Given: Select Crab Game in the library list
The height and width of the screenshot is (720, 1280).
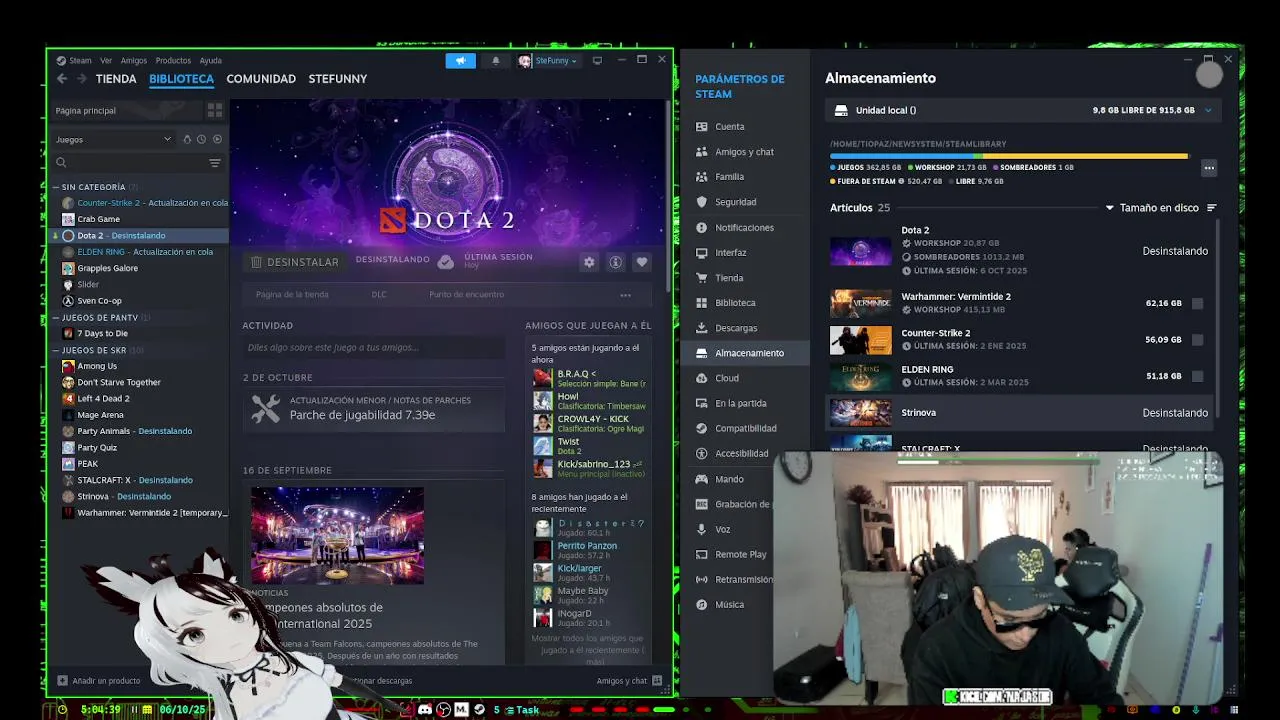Looking at the screenshot, I should tap(140, 219).
